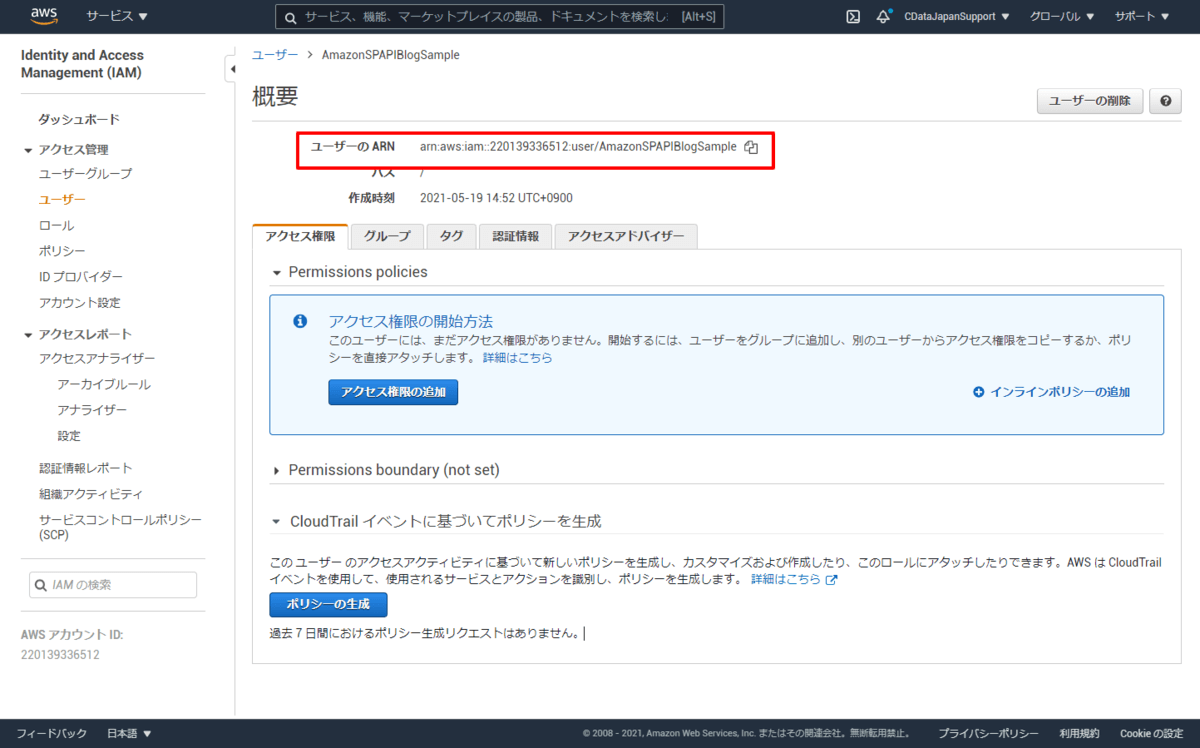Click アクセス権限の追加 button
This screenshot has height=748, width=1200.
tap(393, 392)
